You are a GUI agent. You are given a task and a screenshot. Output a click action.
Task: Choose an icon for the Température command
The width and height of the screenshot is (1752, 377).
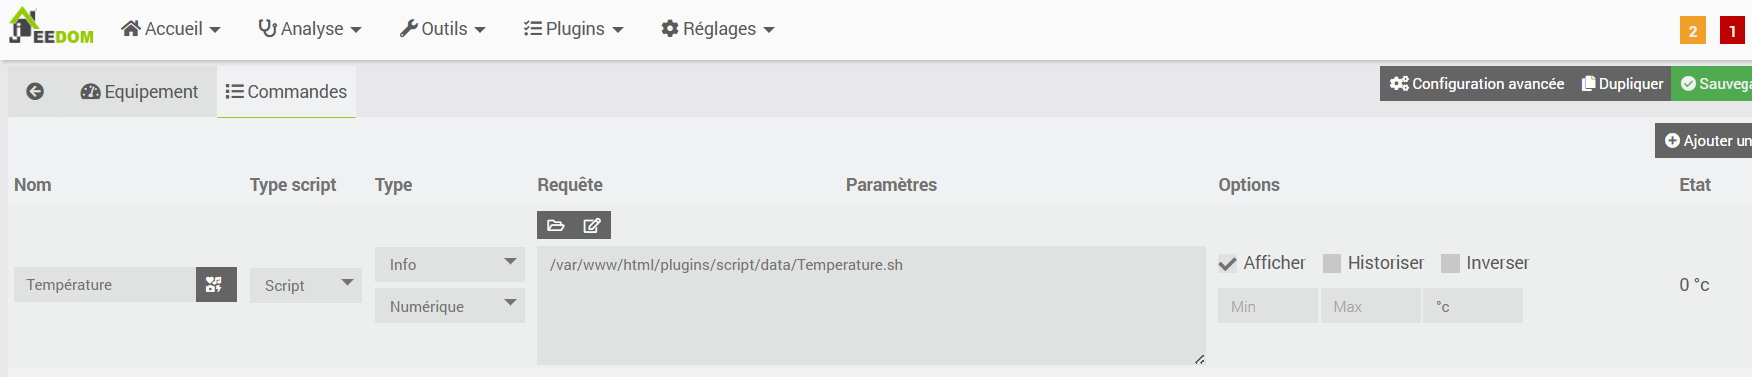click(x=216, y=284)
